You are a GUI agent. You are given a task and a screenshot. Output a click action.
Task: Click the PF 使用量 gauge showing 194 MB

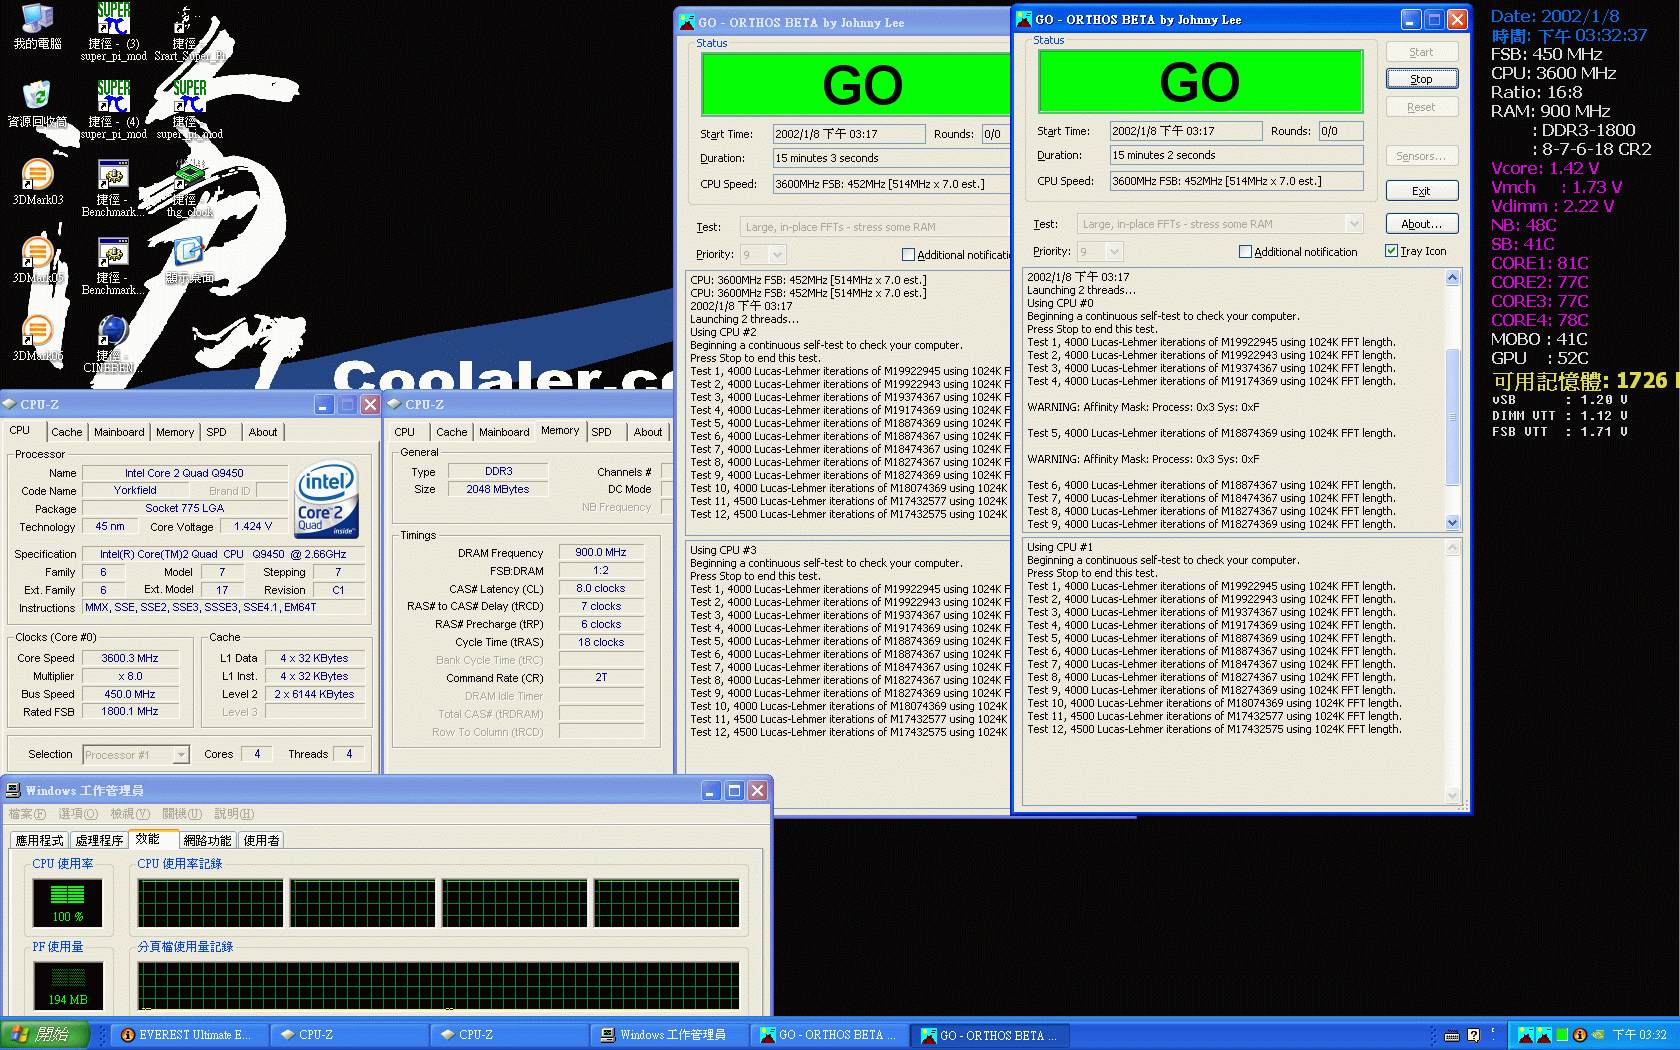68,985
